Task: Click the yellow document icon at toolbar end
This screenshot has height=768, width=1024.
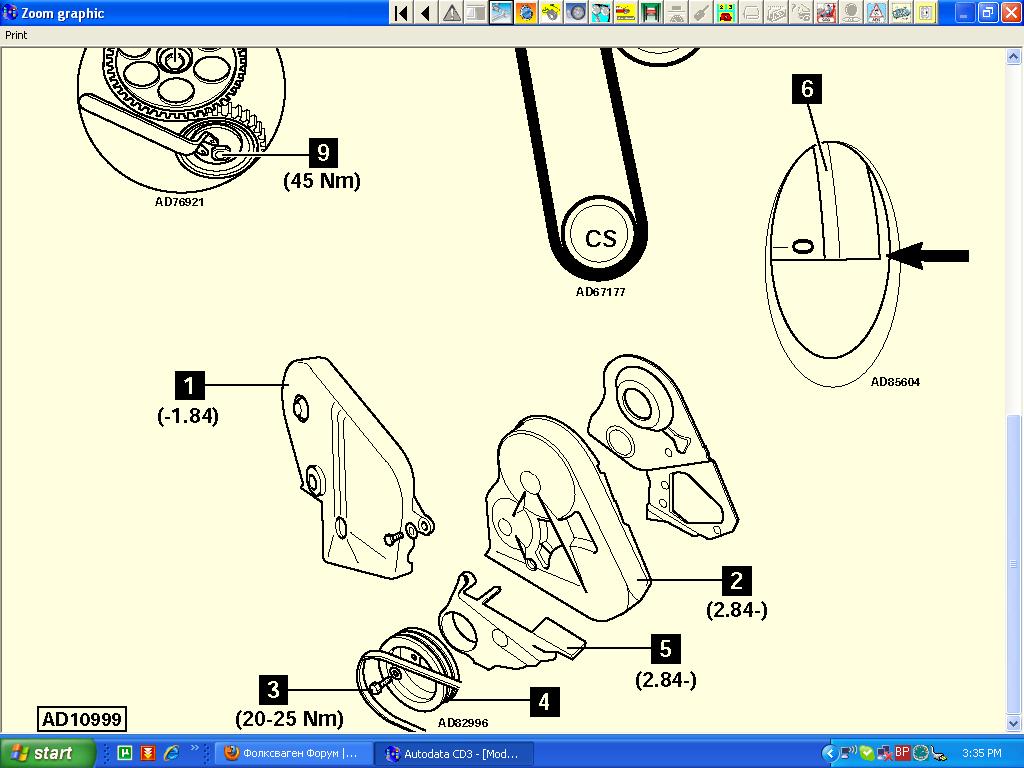Action: click(927, 13)
